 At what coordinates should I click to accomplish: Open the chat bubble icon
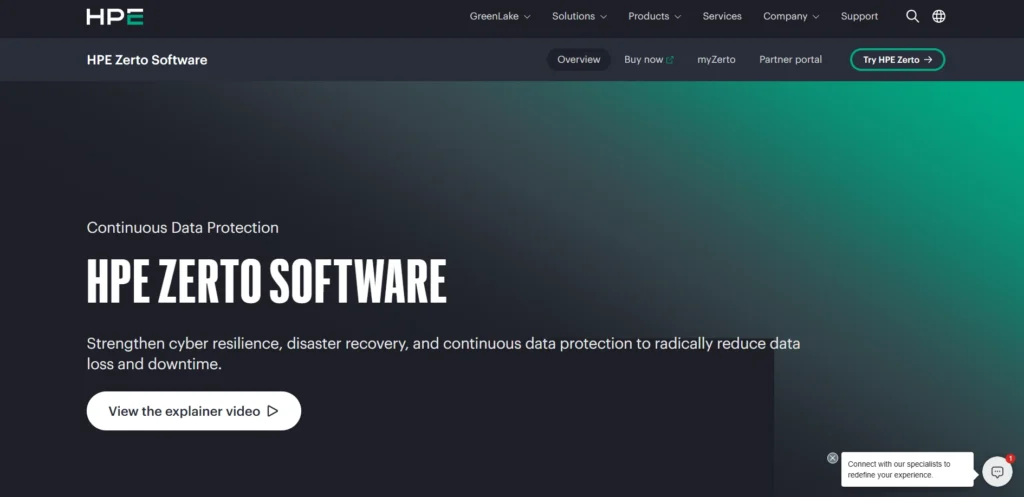click(x=997, y=471)
